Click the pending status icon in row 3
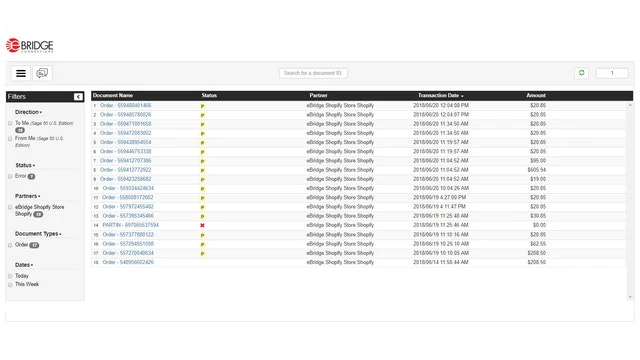 click(202, 124)
